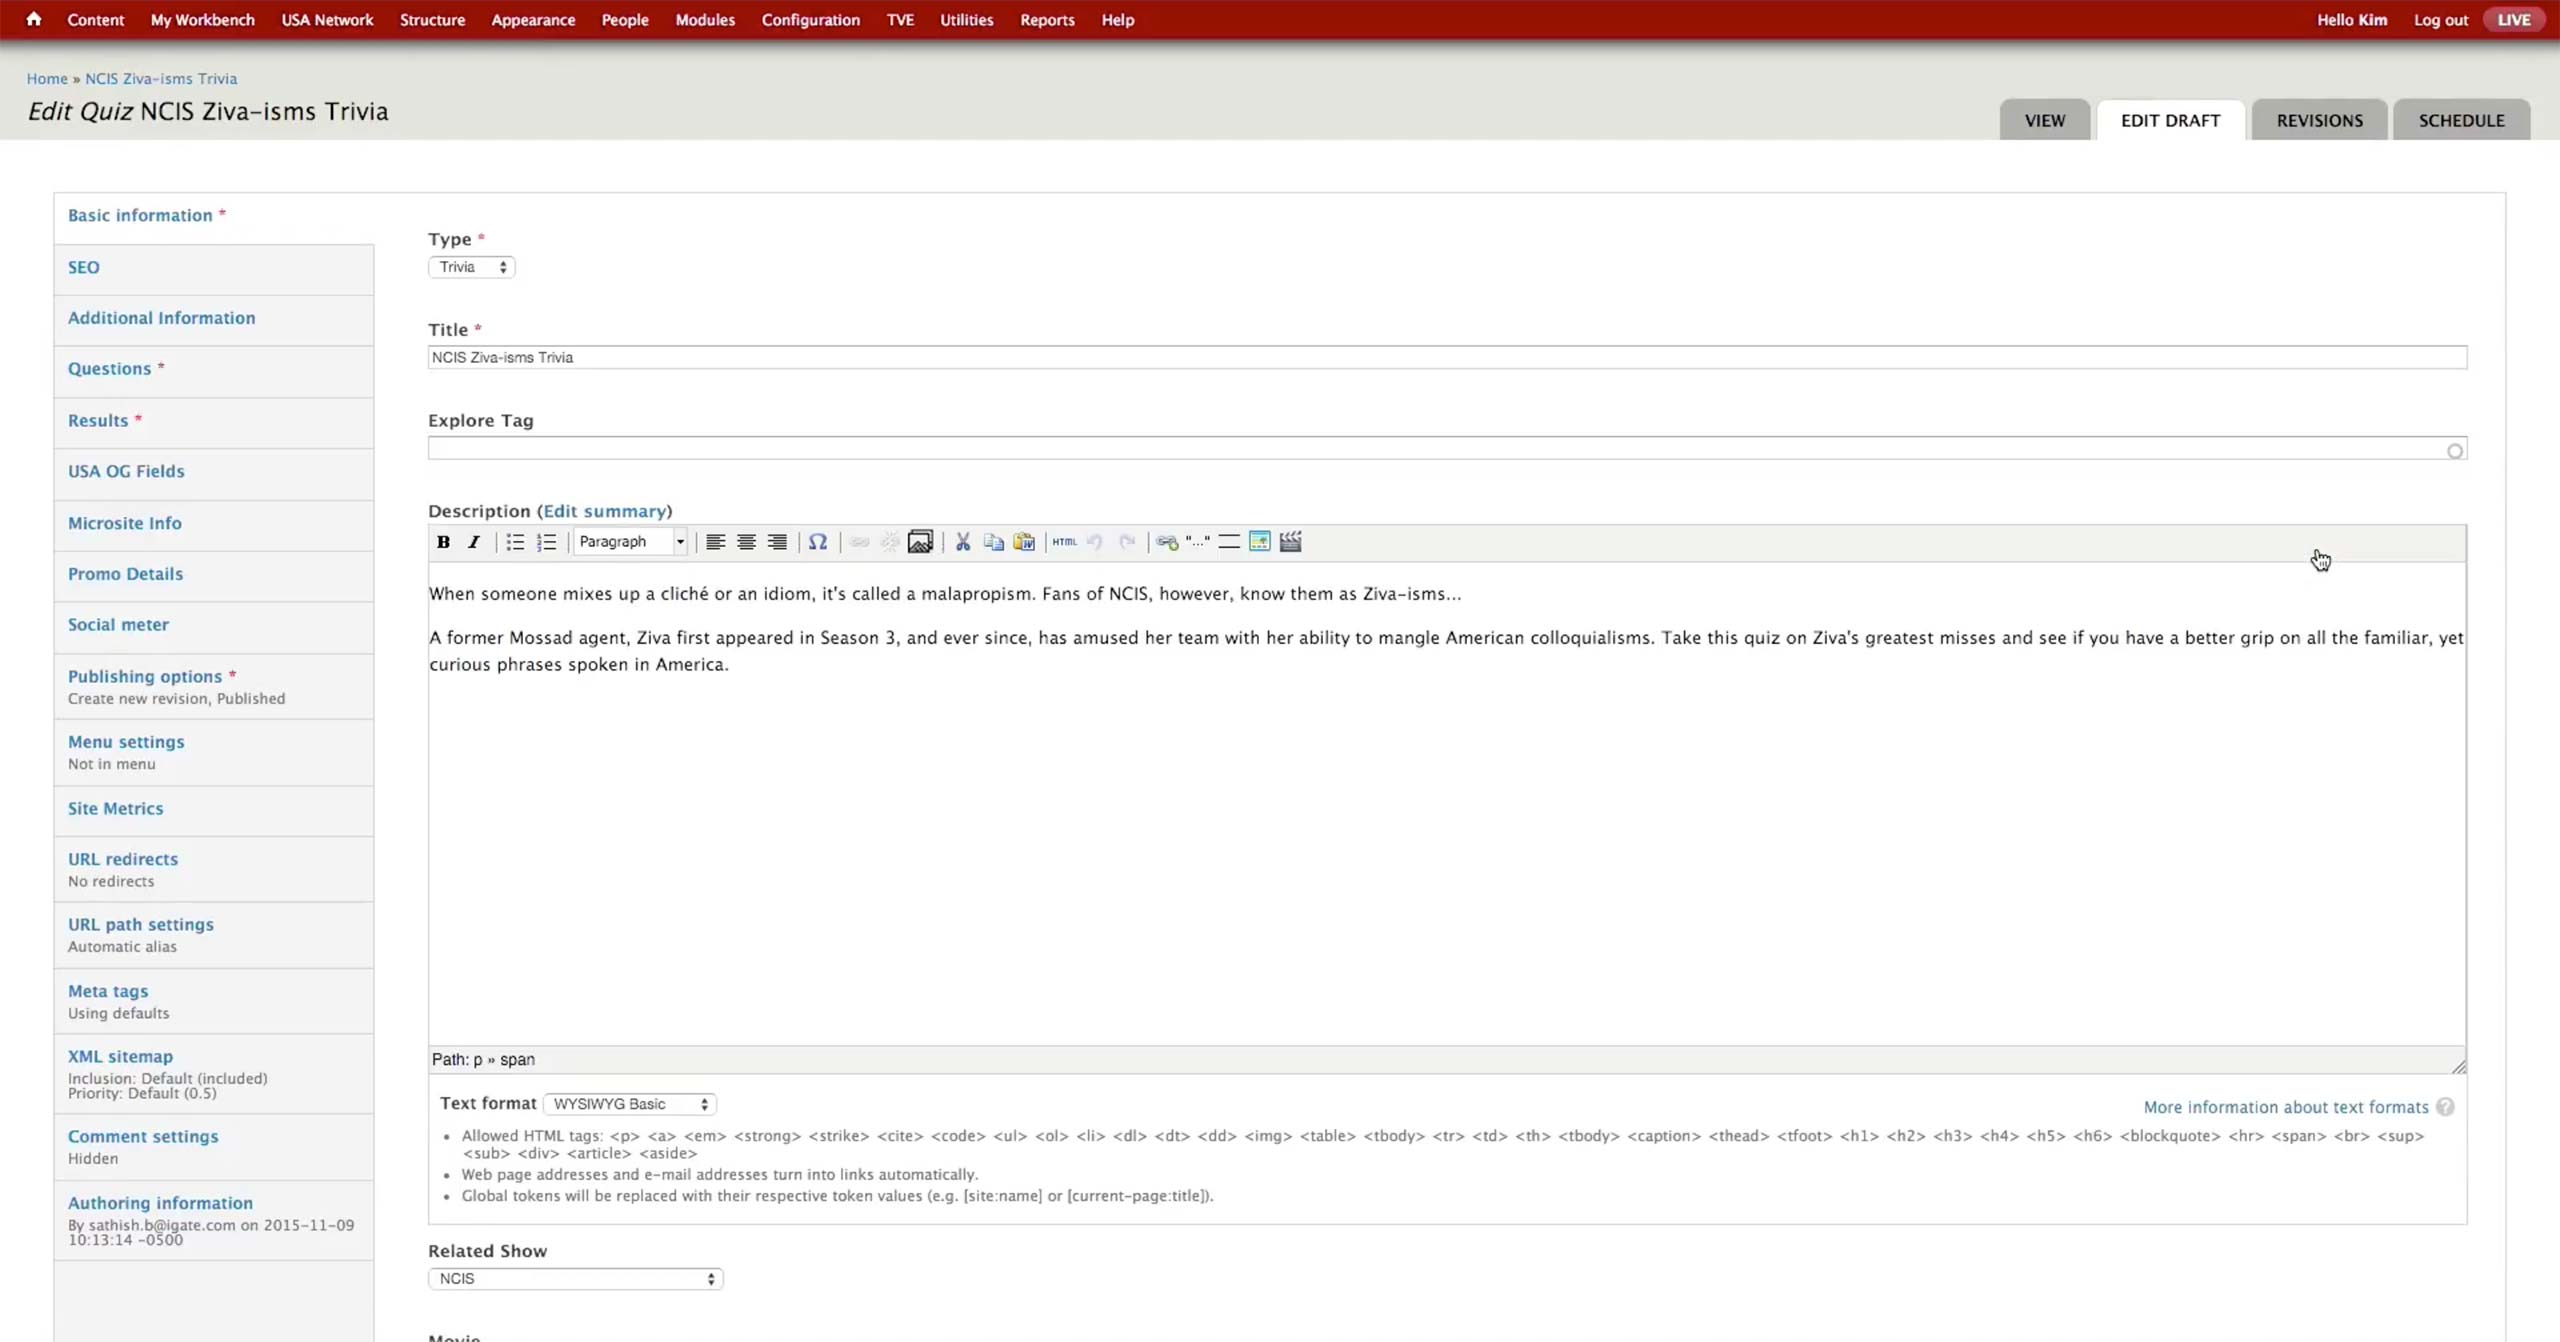The image size is (2560, 1342).
Task: Open the Questions section in sidebar
Action: [110, 369]
